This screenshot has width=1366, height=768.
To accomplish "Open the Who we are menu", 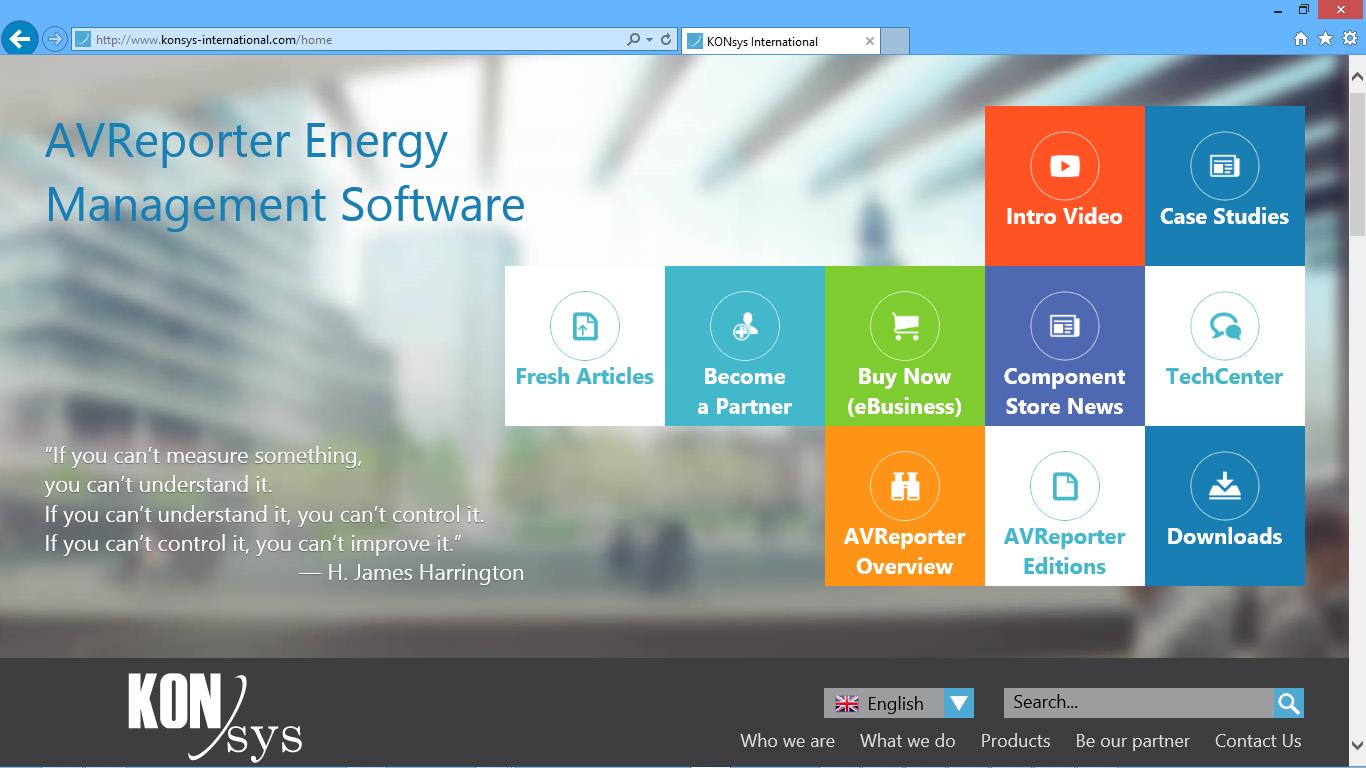I will tap(787, 741).
